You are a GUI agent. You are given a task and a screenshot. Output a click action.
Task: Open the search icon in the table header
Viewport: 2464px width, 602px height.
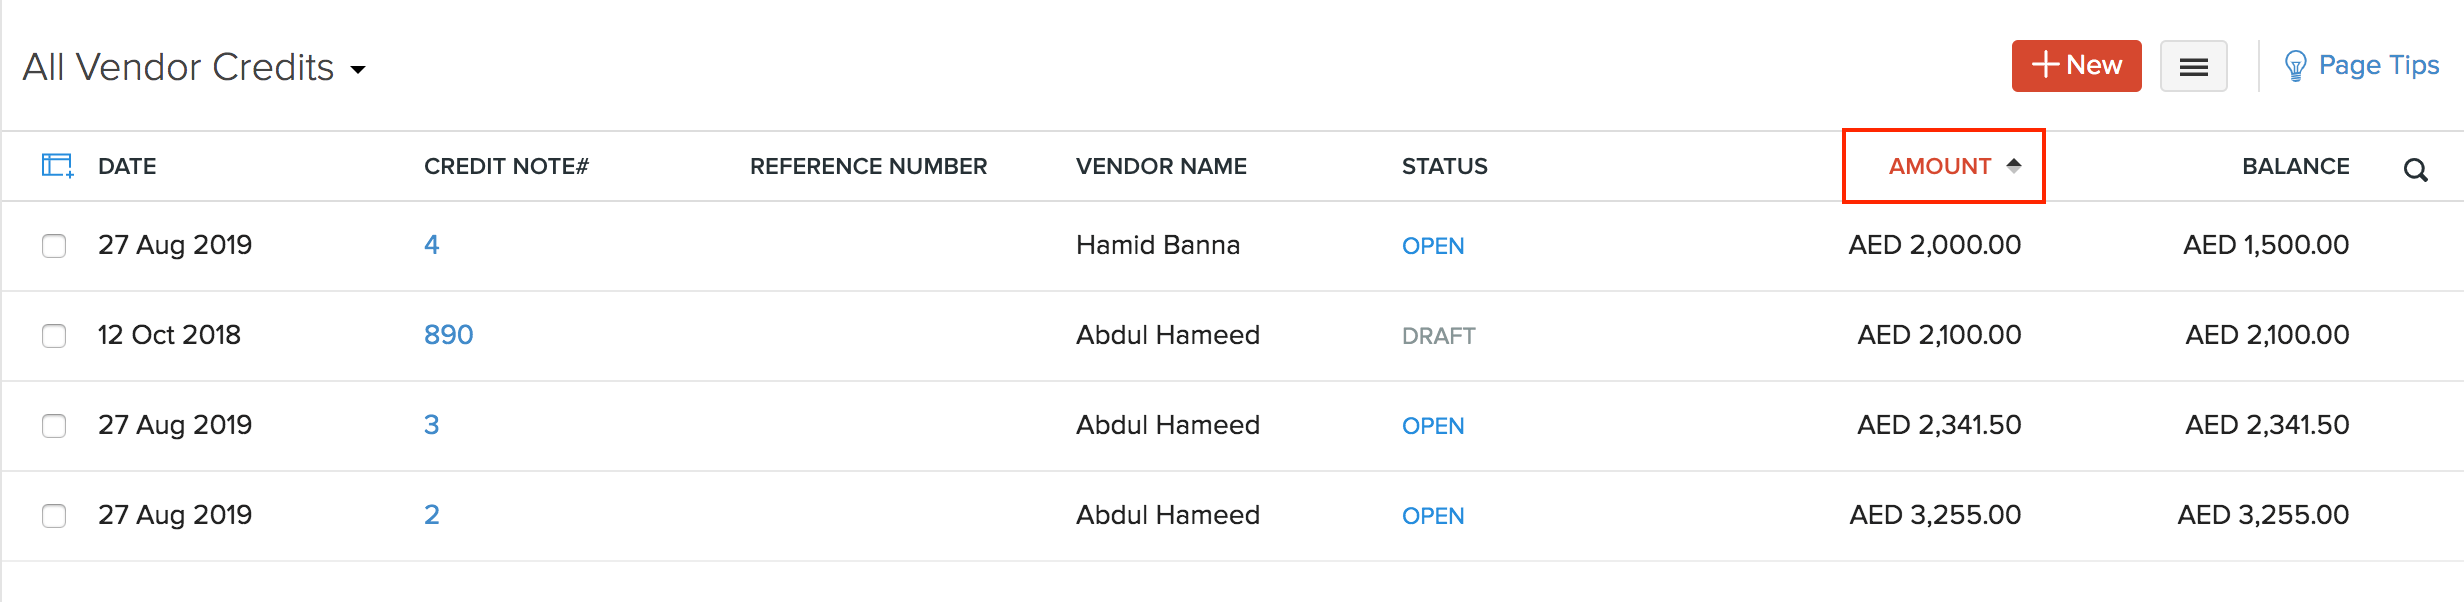tap(2417, 169)
